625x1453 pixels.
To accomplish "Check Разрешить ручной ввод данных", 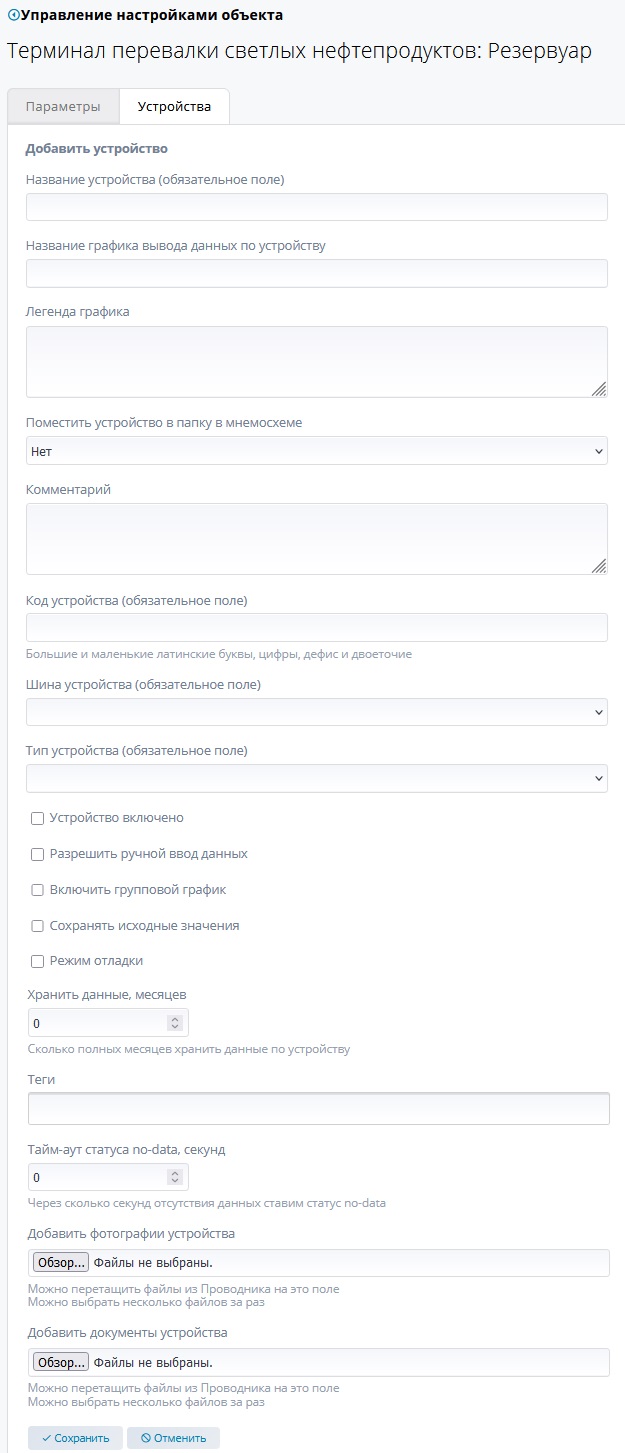I will pos(38,854).
